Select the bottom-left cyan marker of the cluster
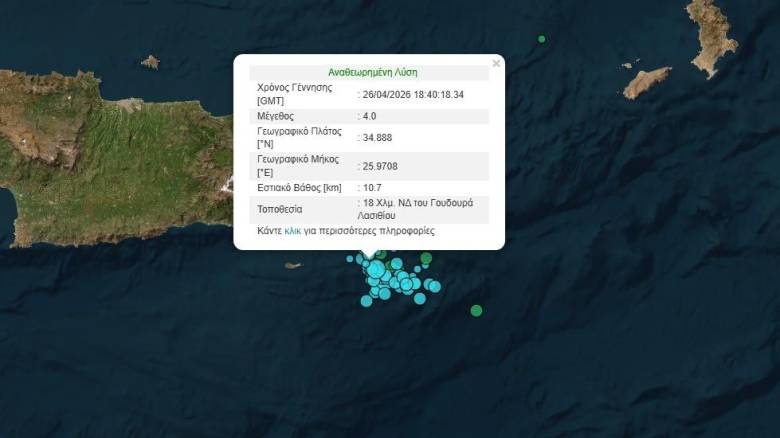This screenshot has height=438, width=780. 367,301
